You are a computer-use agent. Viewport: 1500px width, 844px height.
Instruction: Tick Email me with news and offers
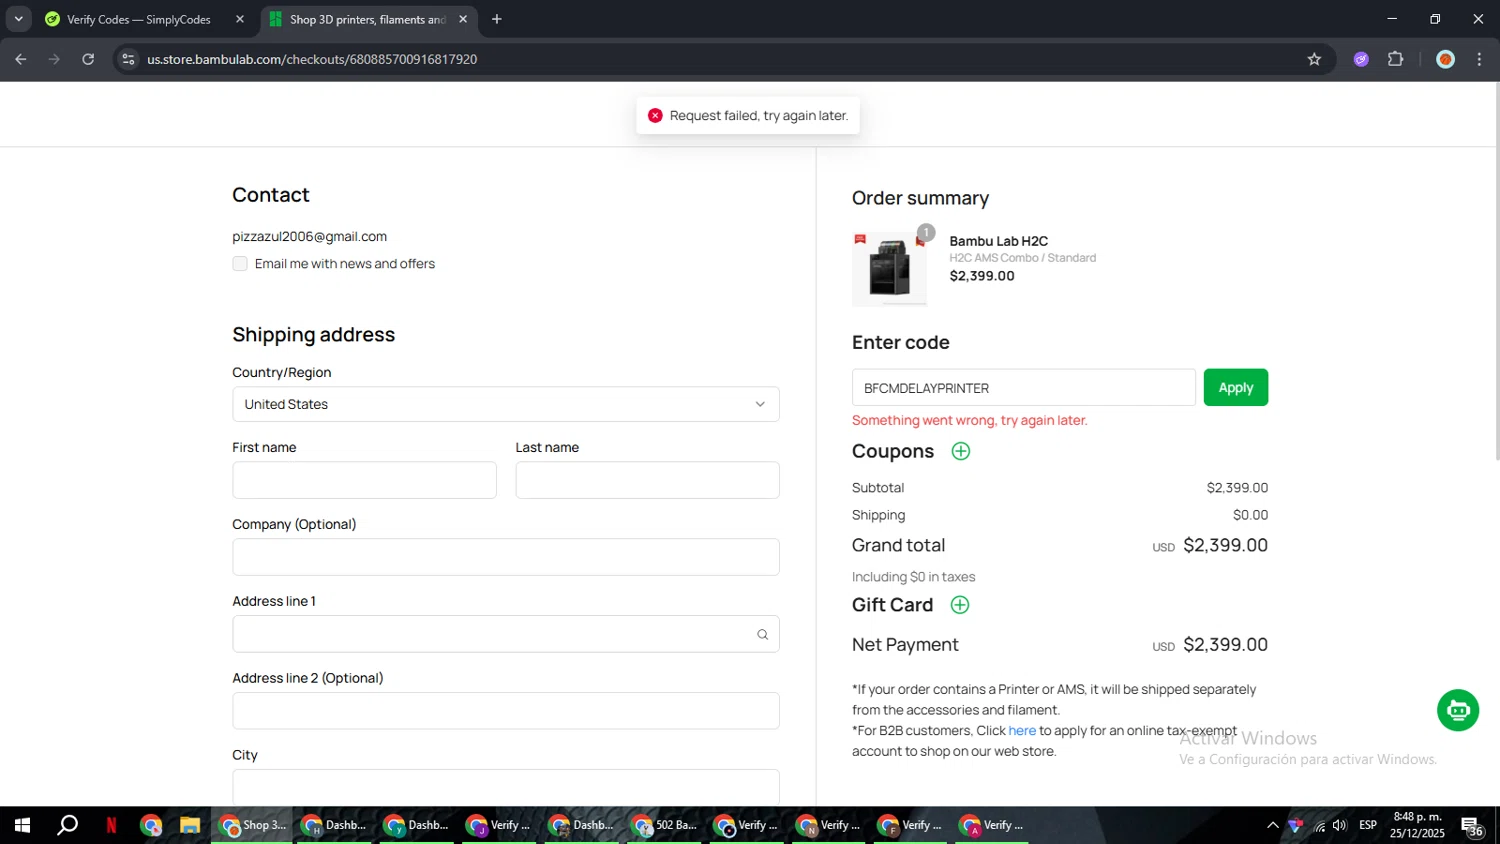tap(240, 264)
